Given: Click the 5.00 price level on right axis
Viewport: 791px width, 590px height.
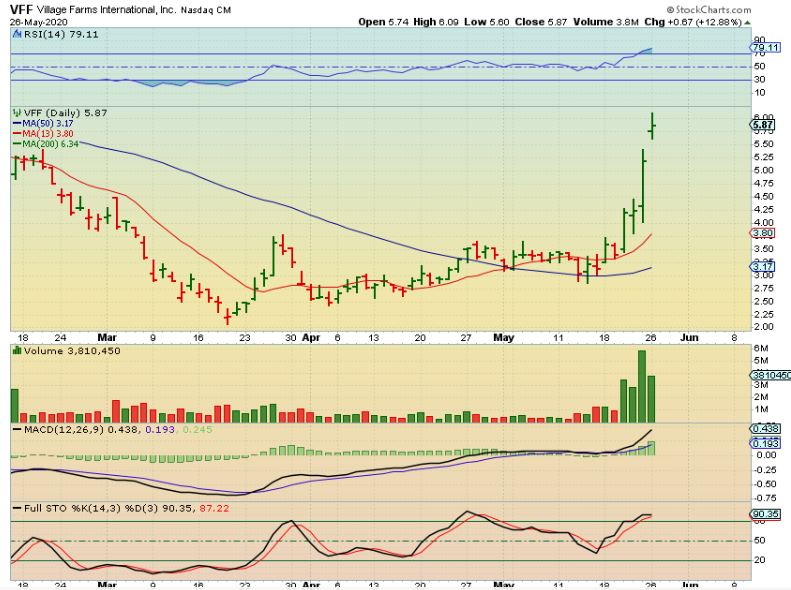Looking at the screenshot, I should tap(764, 170).
